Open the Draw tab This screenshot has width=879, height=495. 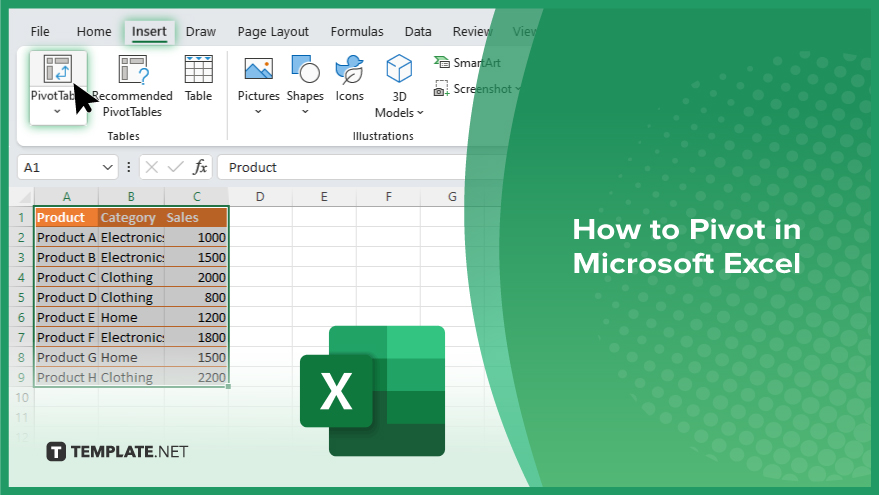coord(201,31)
